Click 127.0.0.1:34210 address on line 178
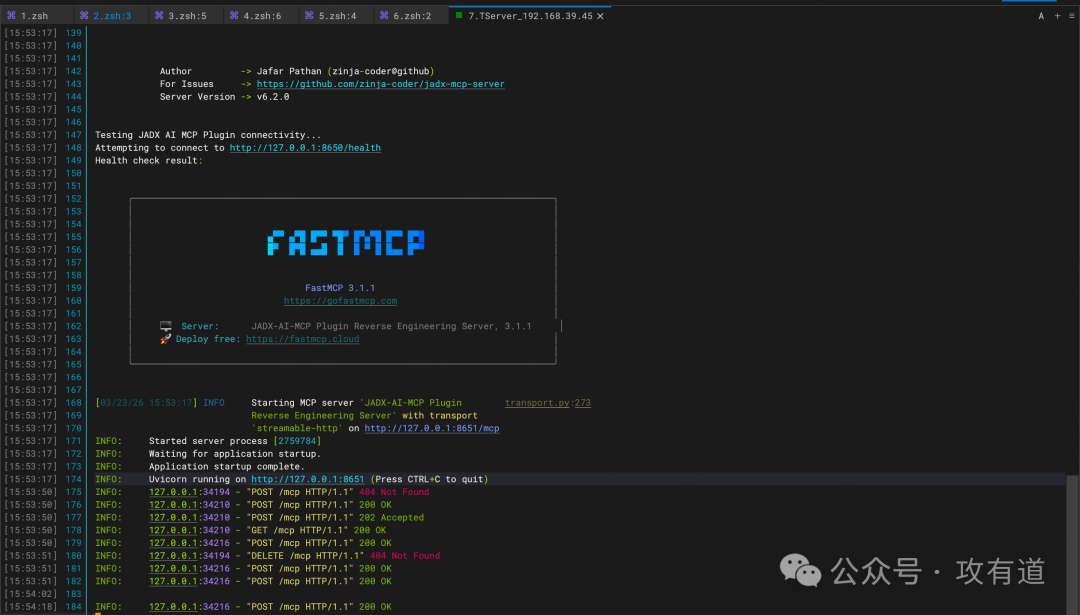1080x615 pixels. click(x=189, y=530)
